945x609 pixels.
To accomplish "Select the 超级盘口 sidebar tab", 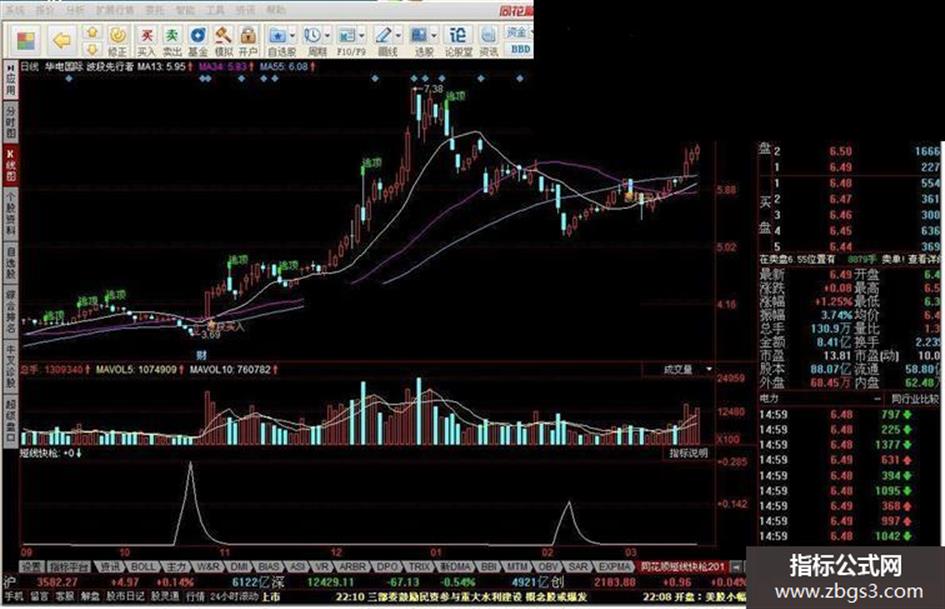I will [10, 420].
